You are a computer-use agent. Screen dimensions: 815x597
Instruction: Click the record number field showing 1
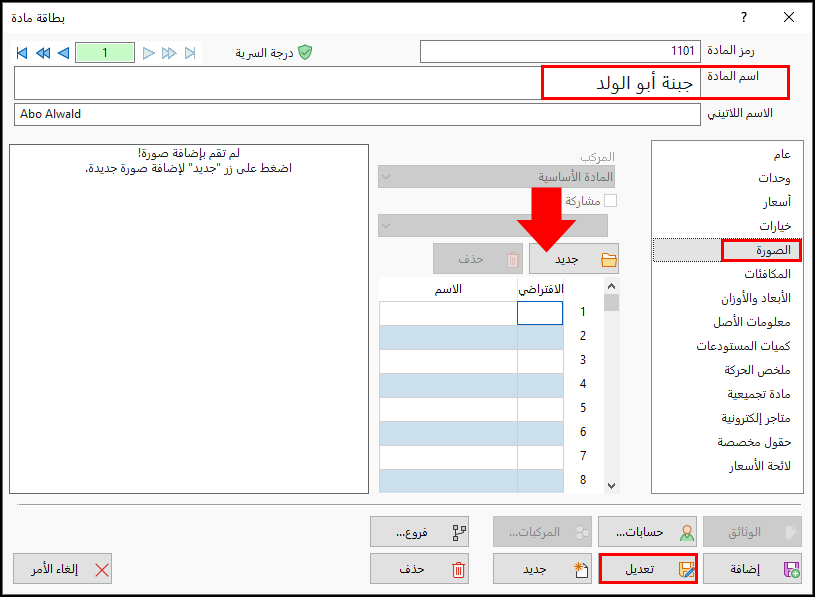click(x=105, y=52)
